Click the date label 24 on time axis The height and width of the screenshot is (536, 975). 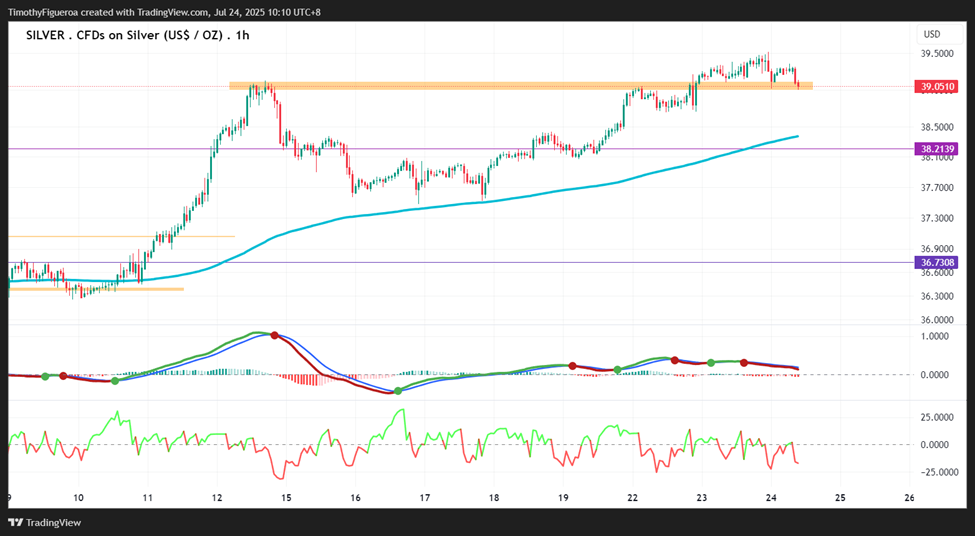pos(771,497)
